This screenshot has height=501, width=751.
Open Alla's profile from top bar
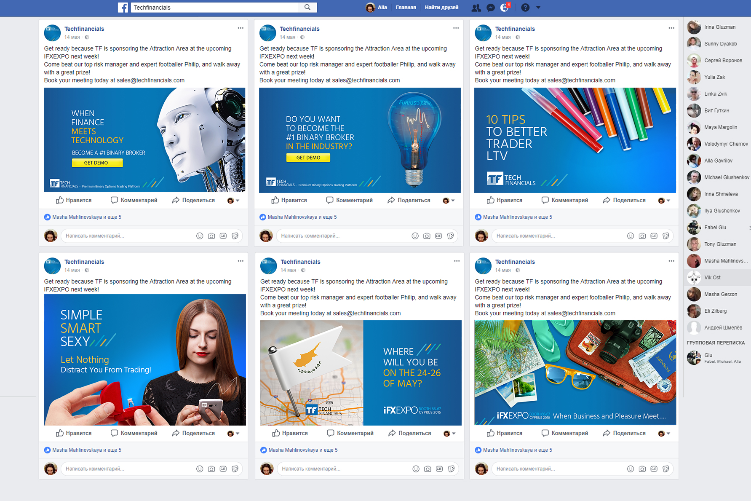tap(376, 7)
